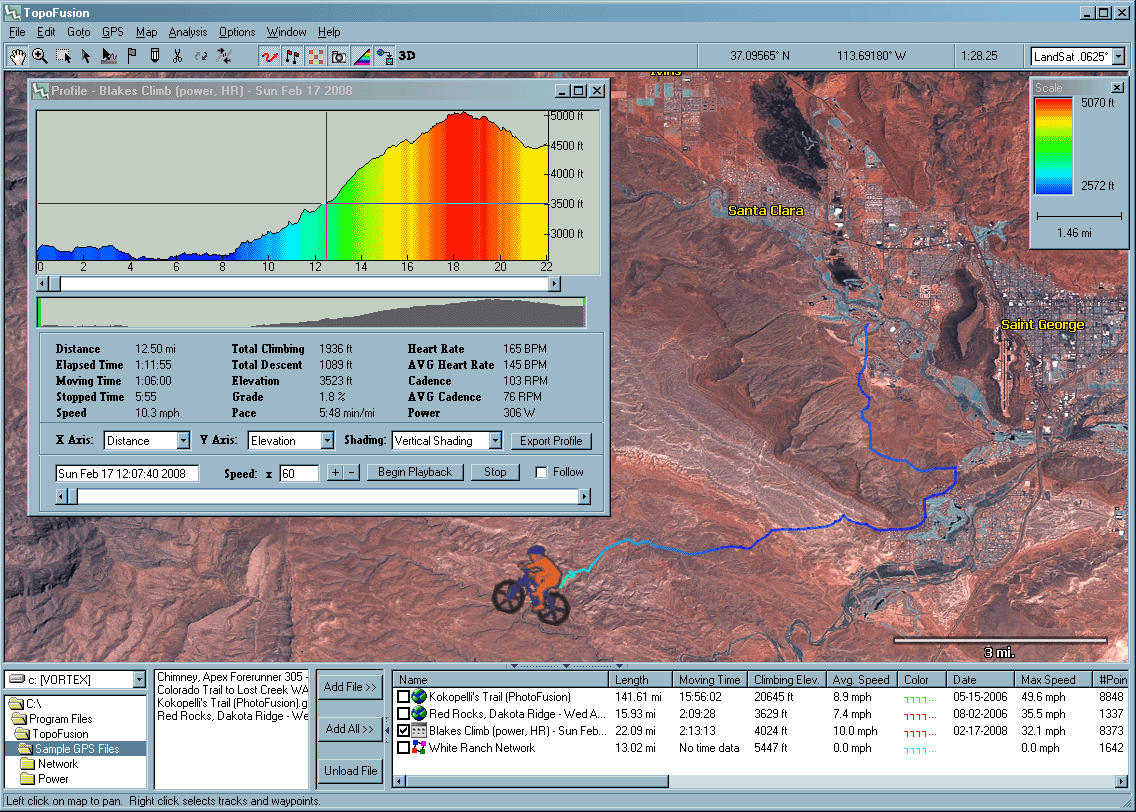
Task: Activate the scissors track cutting tool
Action: [178, 56]
